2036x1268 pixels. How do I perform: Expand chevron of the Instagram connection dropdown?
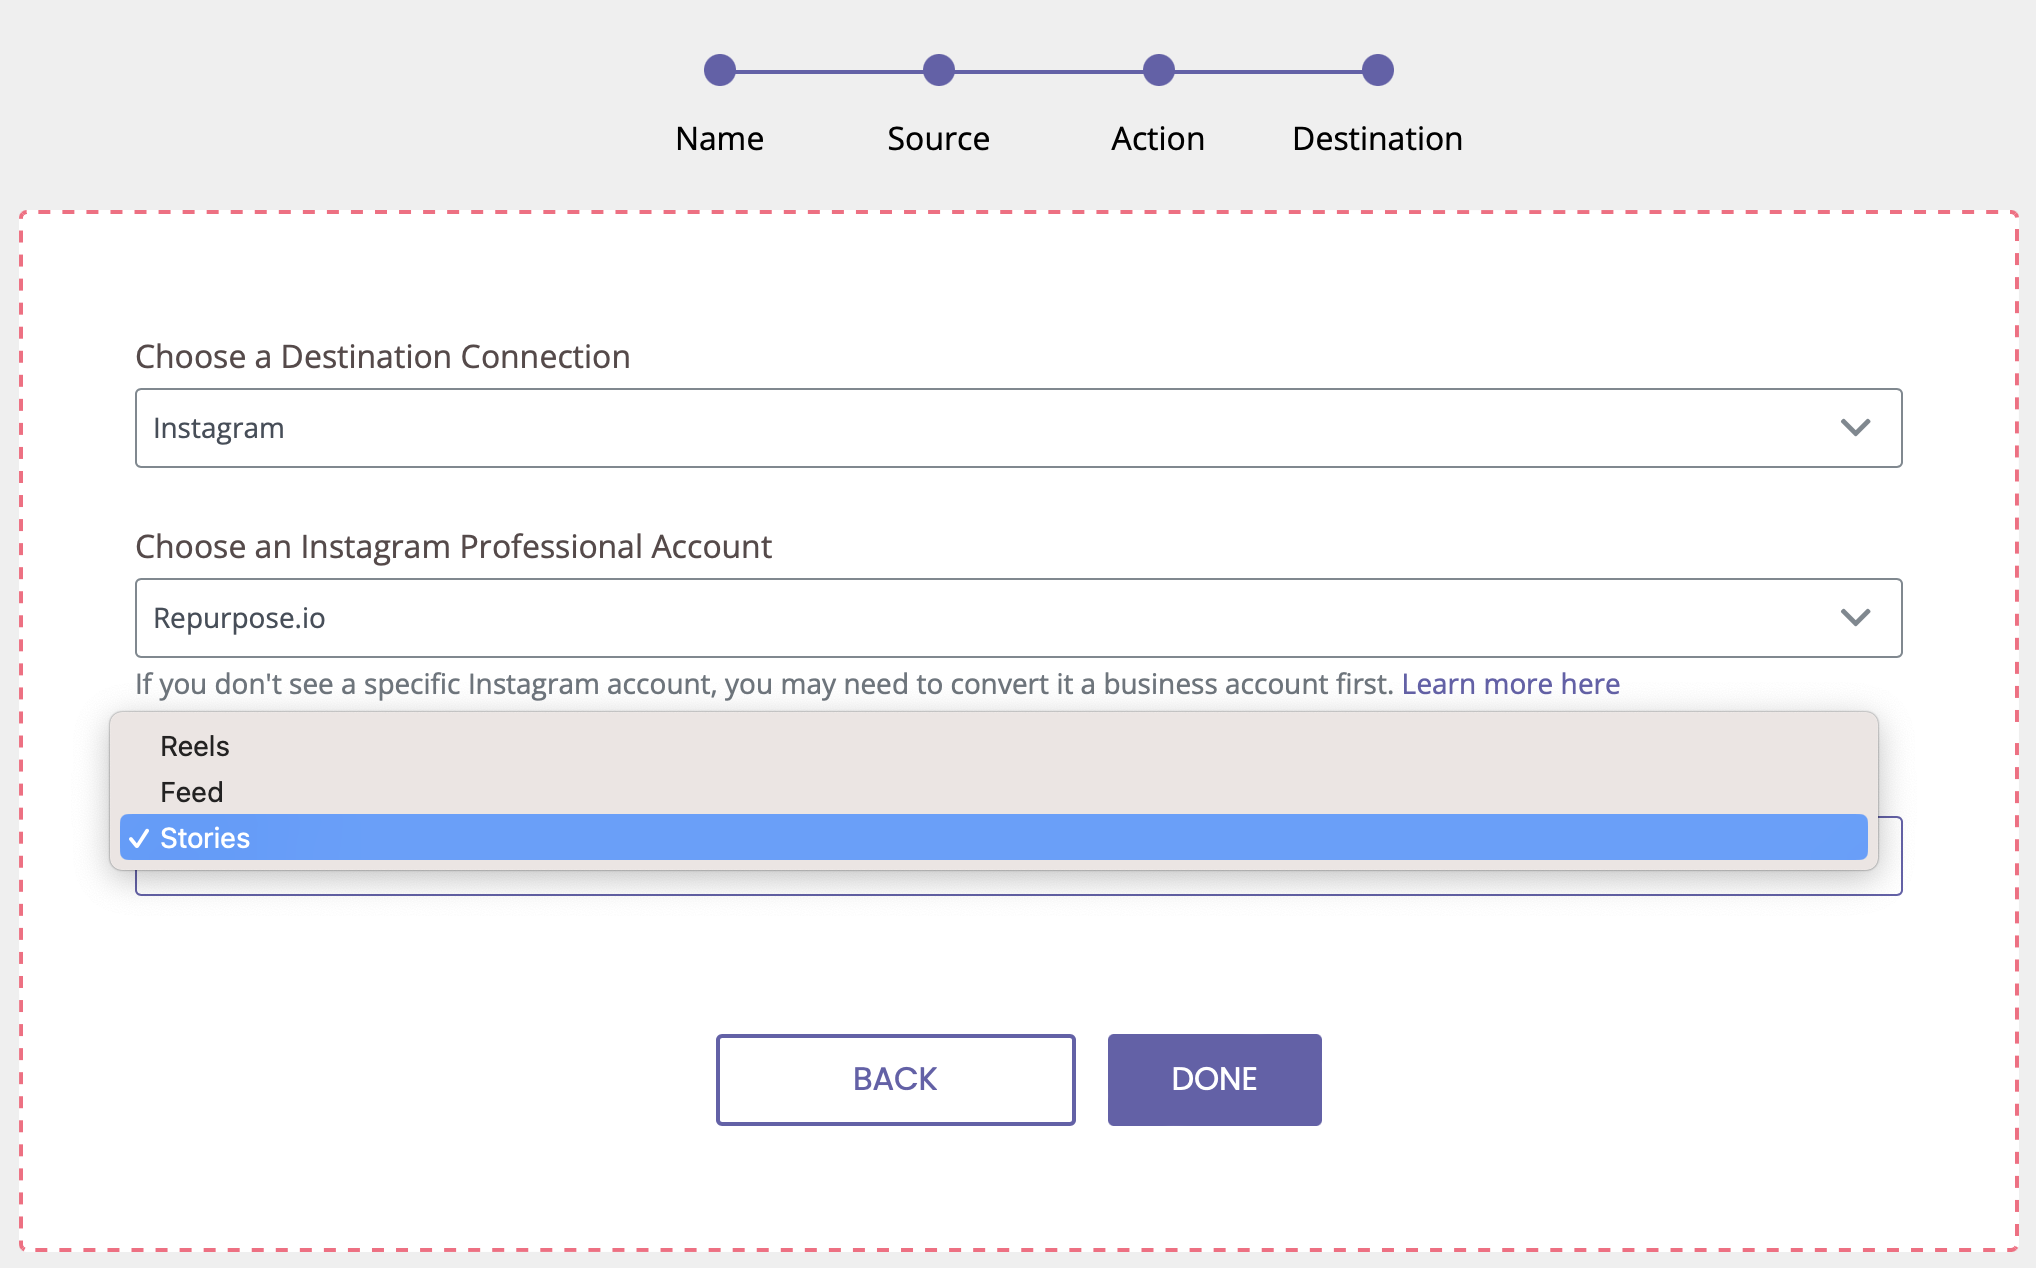pos(1855,428)
